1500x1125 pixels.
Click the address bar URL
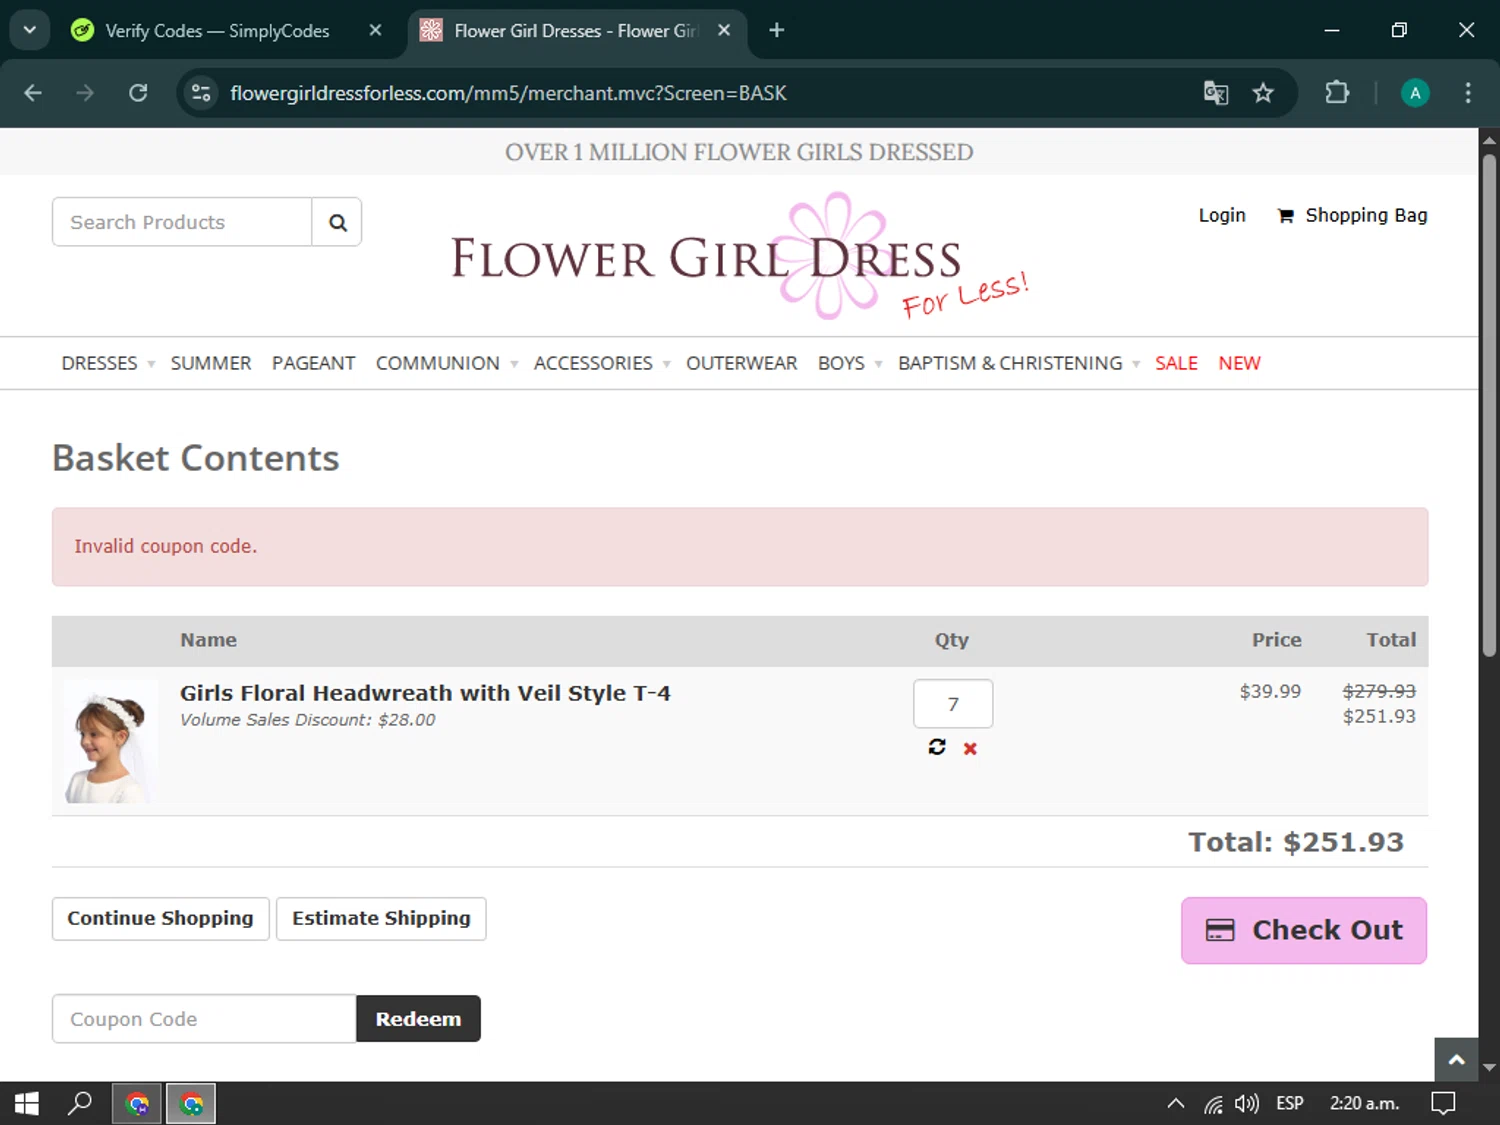(508, 93)
